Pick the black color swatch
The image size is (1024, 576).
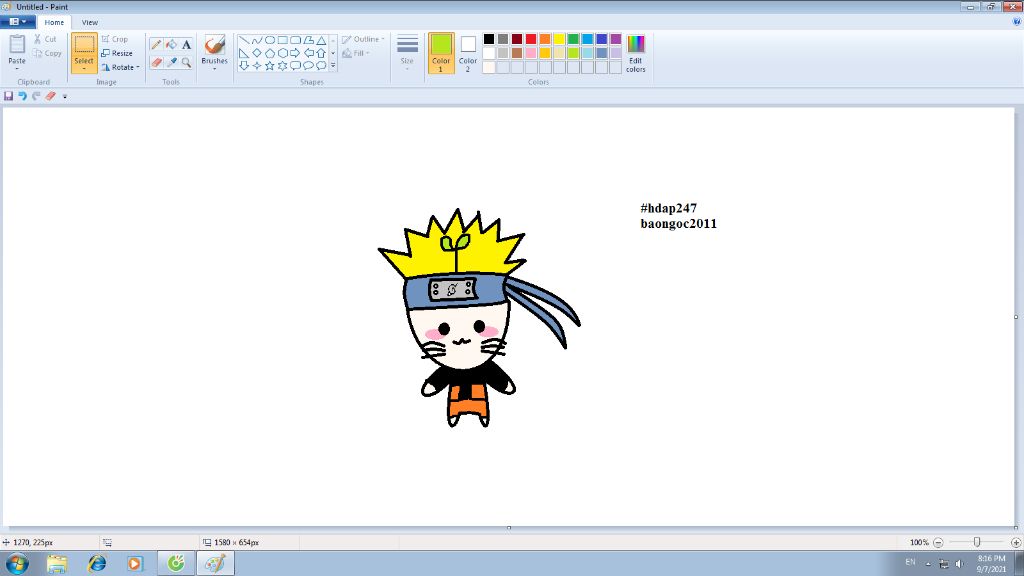(488, 39)
